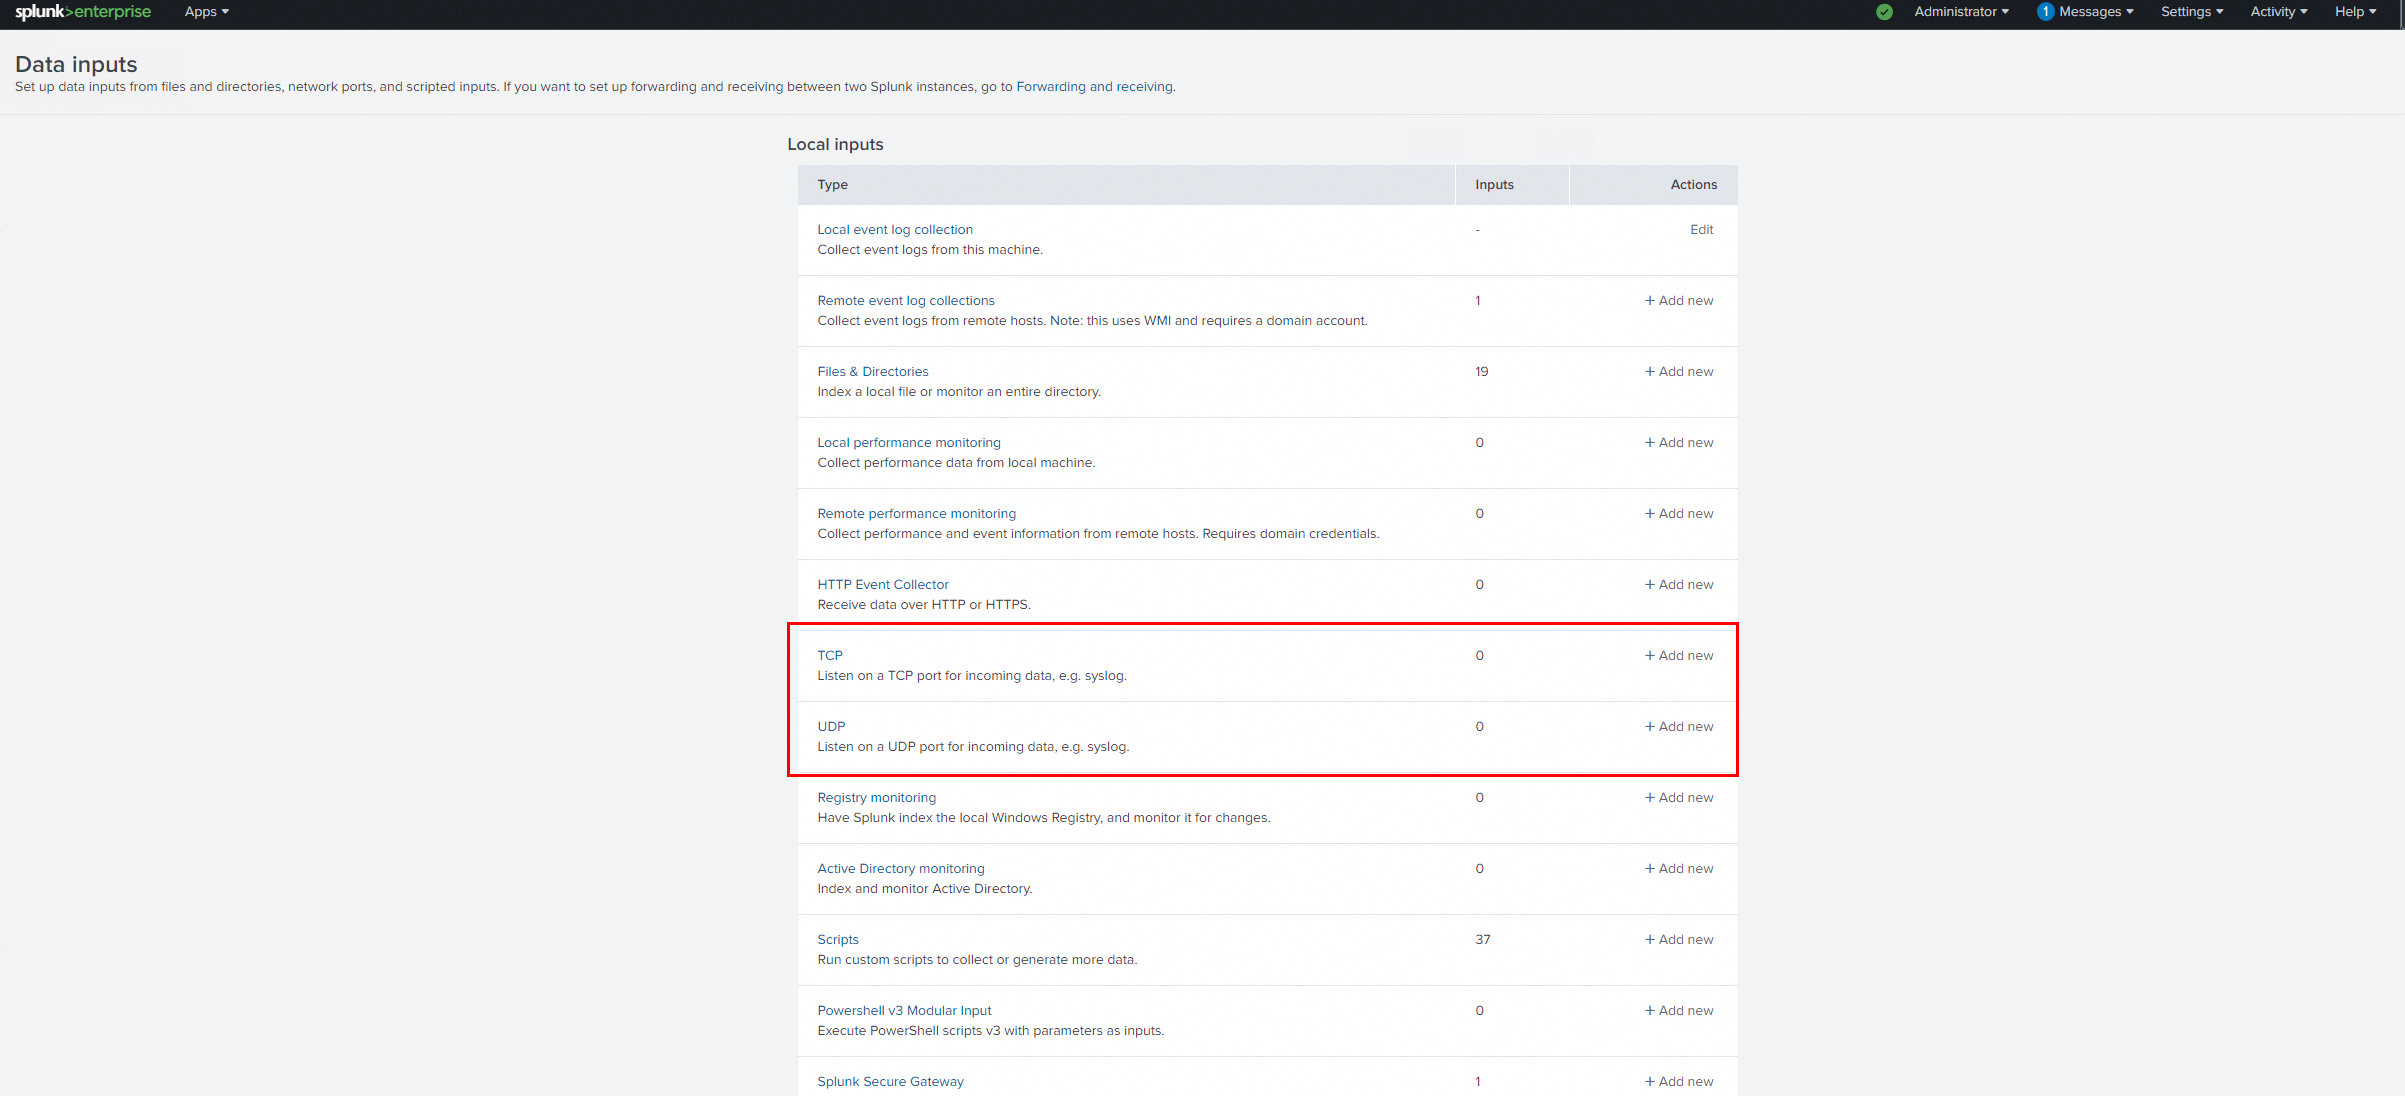Screen dimensions: 2405x1096
Task: Open Active Directory monitoring inputs
Action: click(901, 869)
